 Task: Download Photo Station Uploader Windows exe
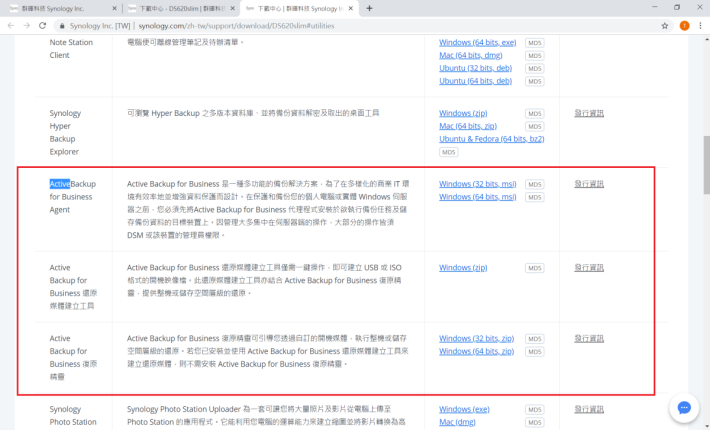(464, 409)
